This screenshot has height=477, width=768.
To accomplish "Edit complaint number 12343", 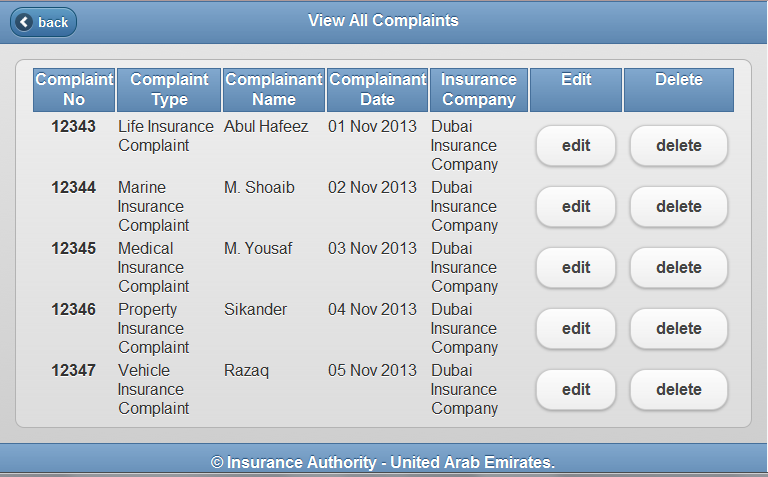I will (576, 146).
